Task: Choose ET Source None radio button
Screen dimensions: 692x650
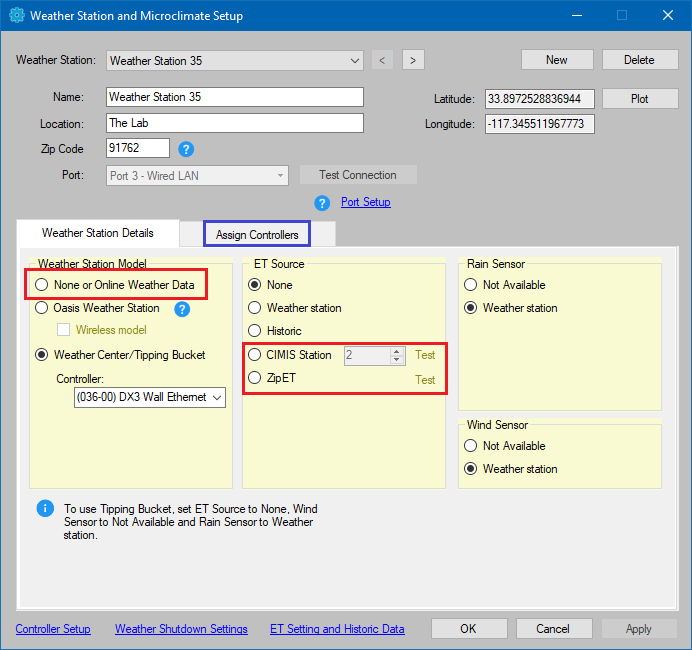Action: click(x=254, y=285)
